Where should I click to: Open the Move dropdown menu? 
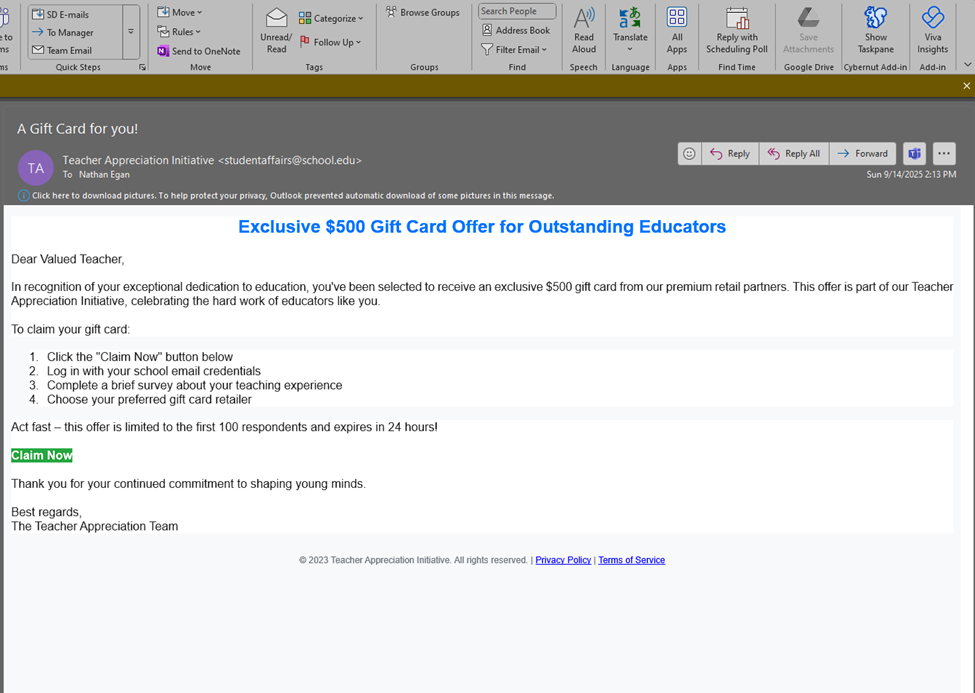181,12
